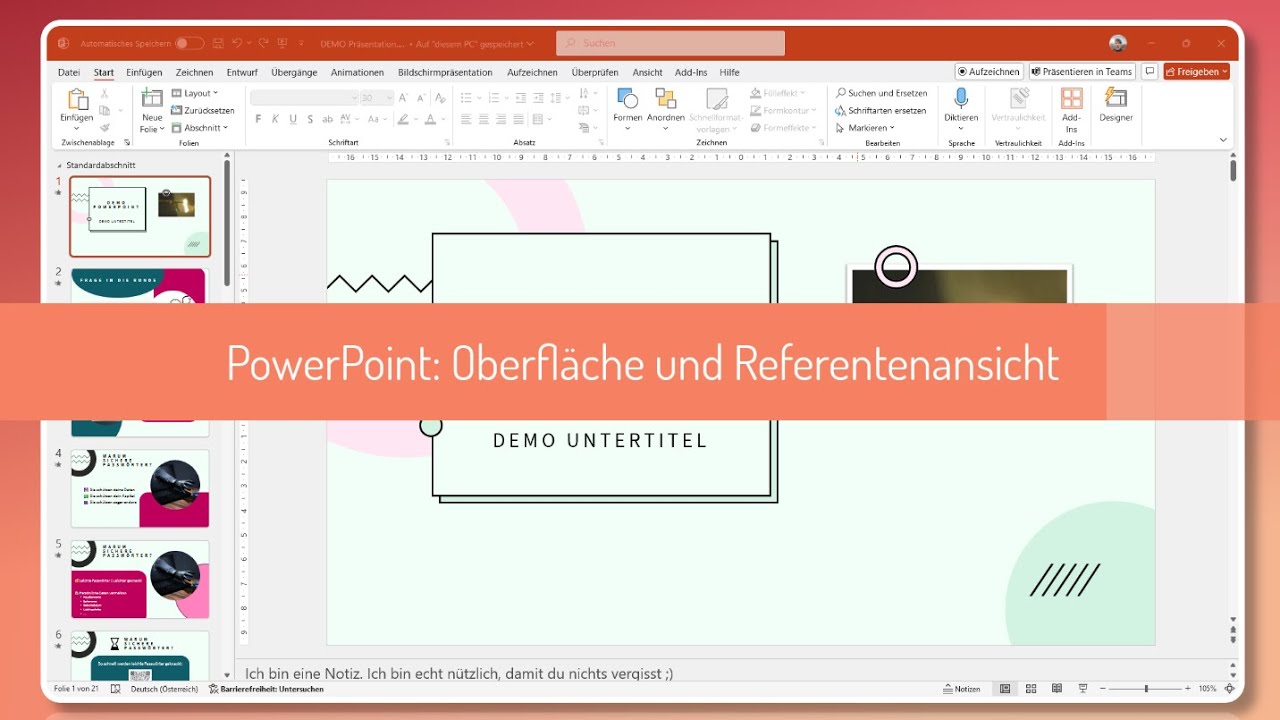Click the Suchen search field

[670, 43]
